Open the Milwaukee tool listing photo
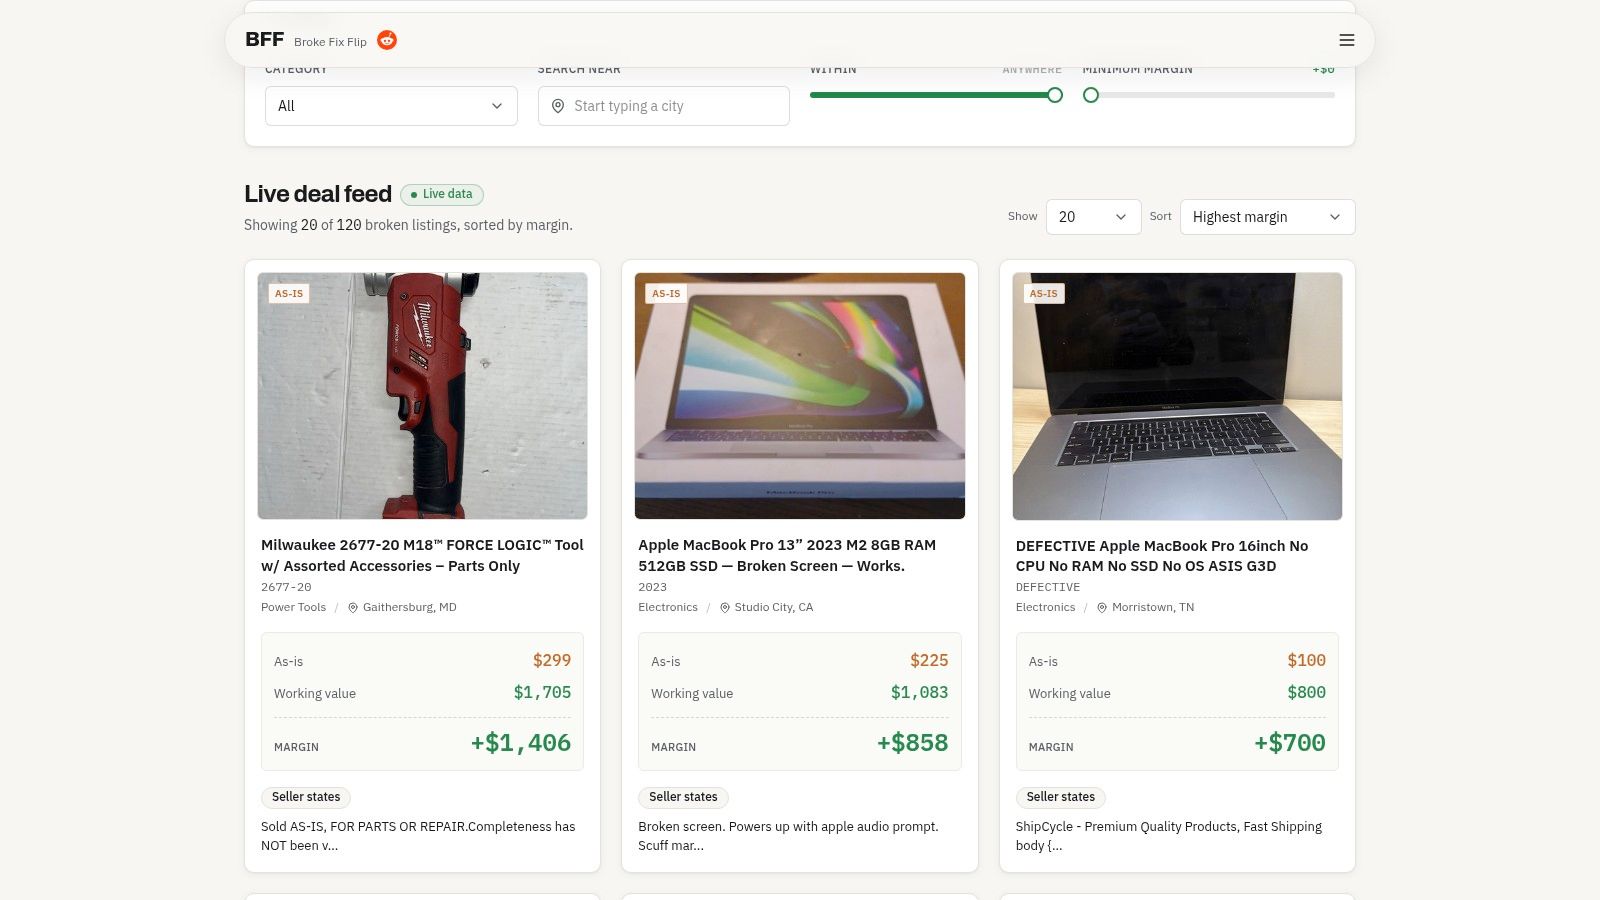This screenshot has width=1600, height=900. click(422, 396)
